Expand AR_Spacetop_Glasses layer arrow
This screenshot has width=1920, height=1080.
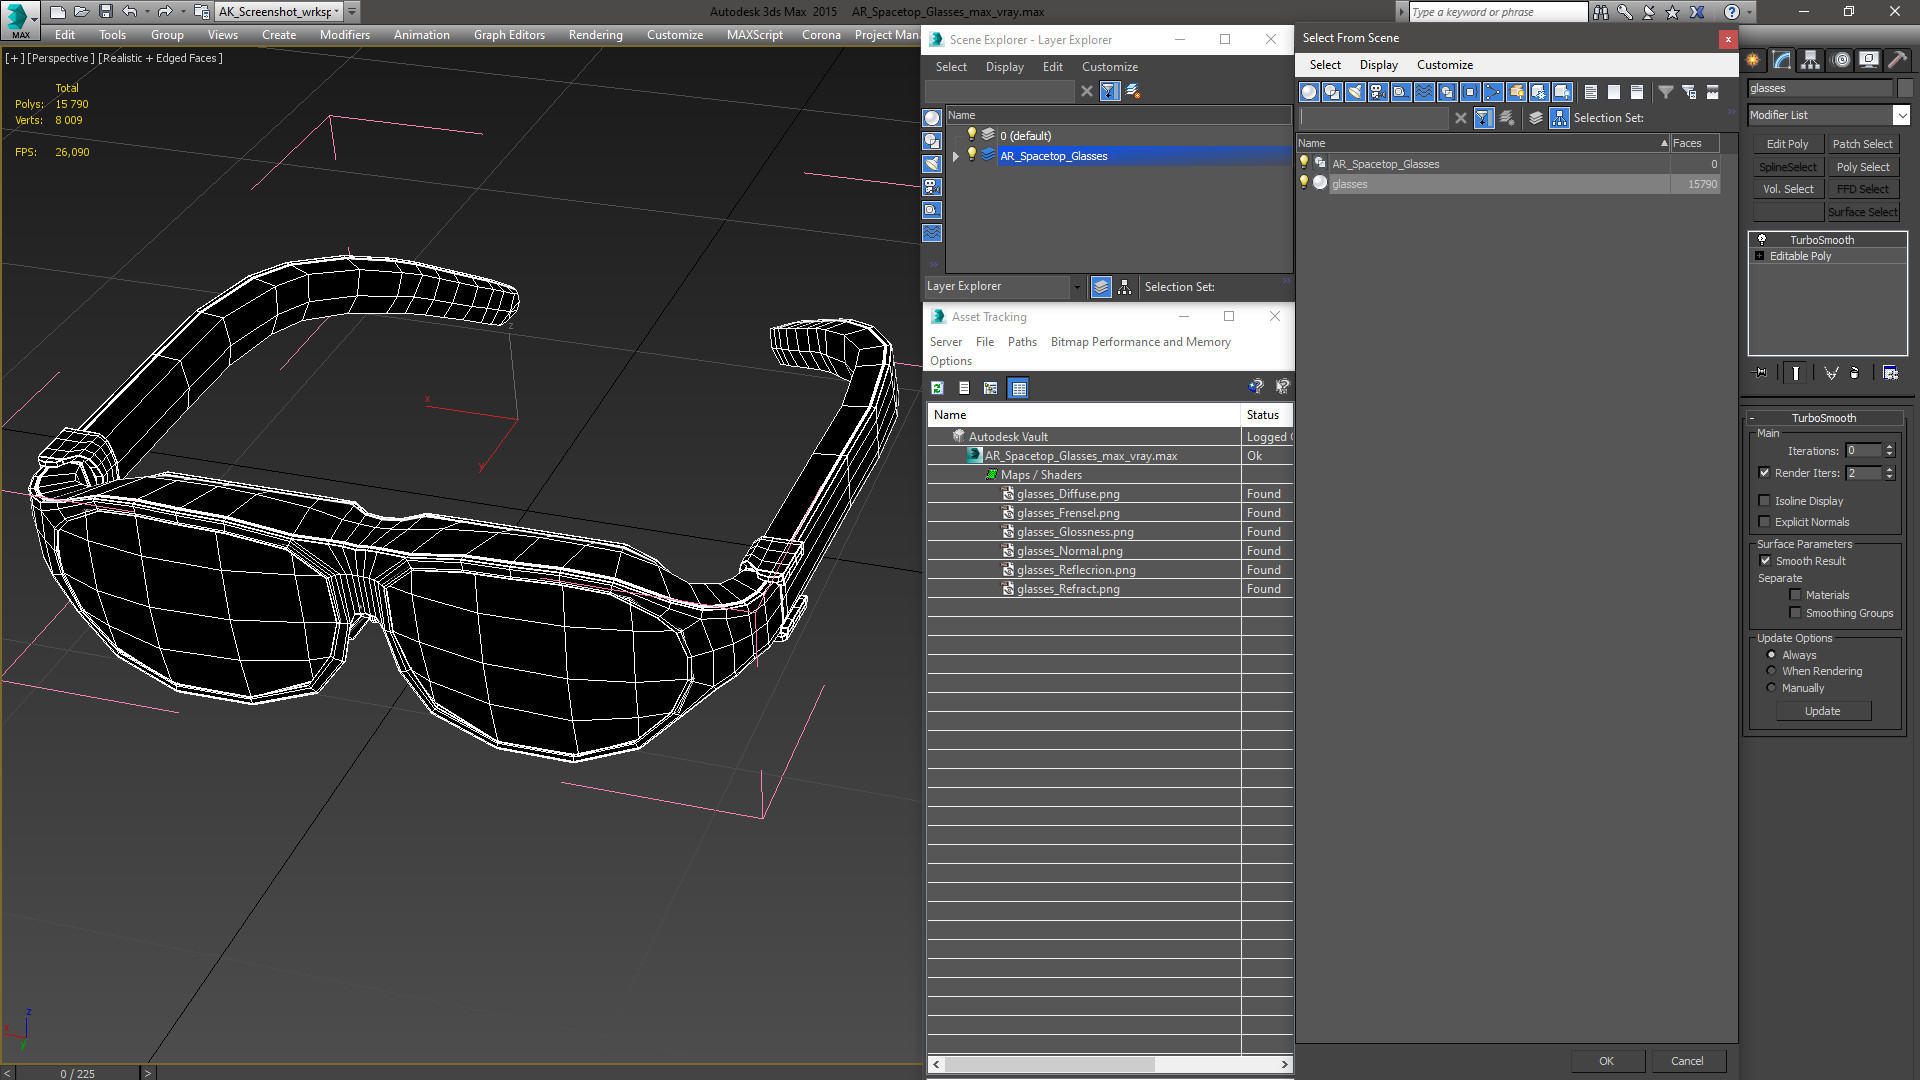(x=956, y=156)
